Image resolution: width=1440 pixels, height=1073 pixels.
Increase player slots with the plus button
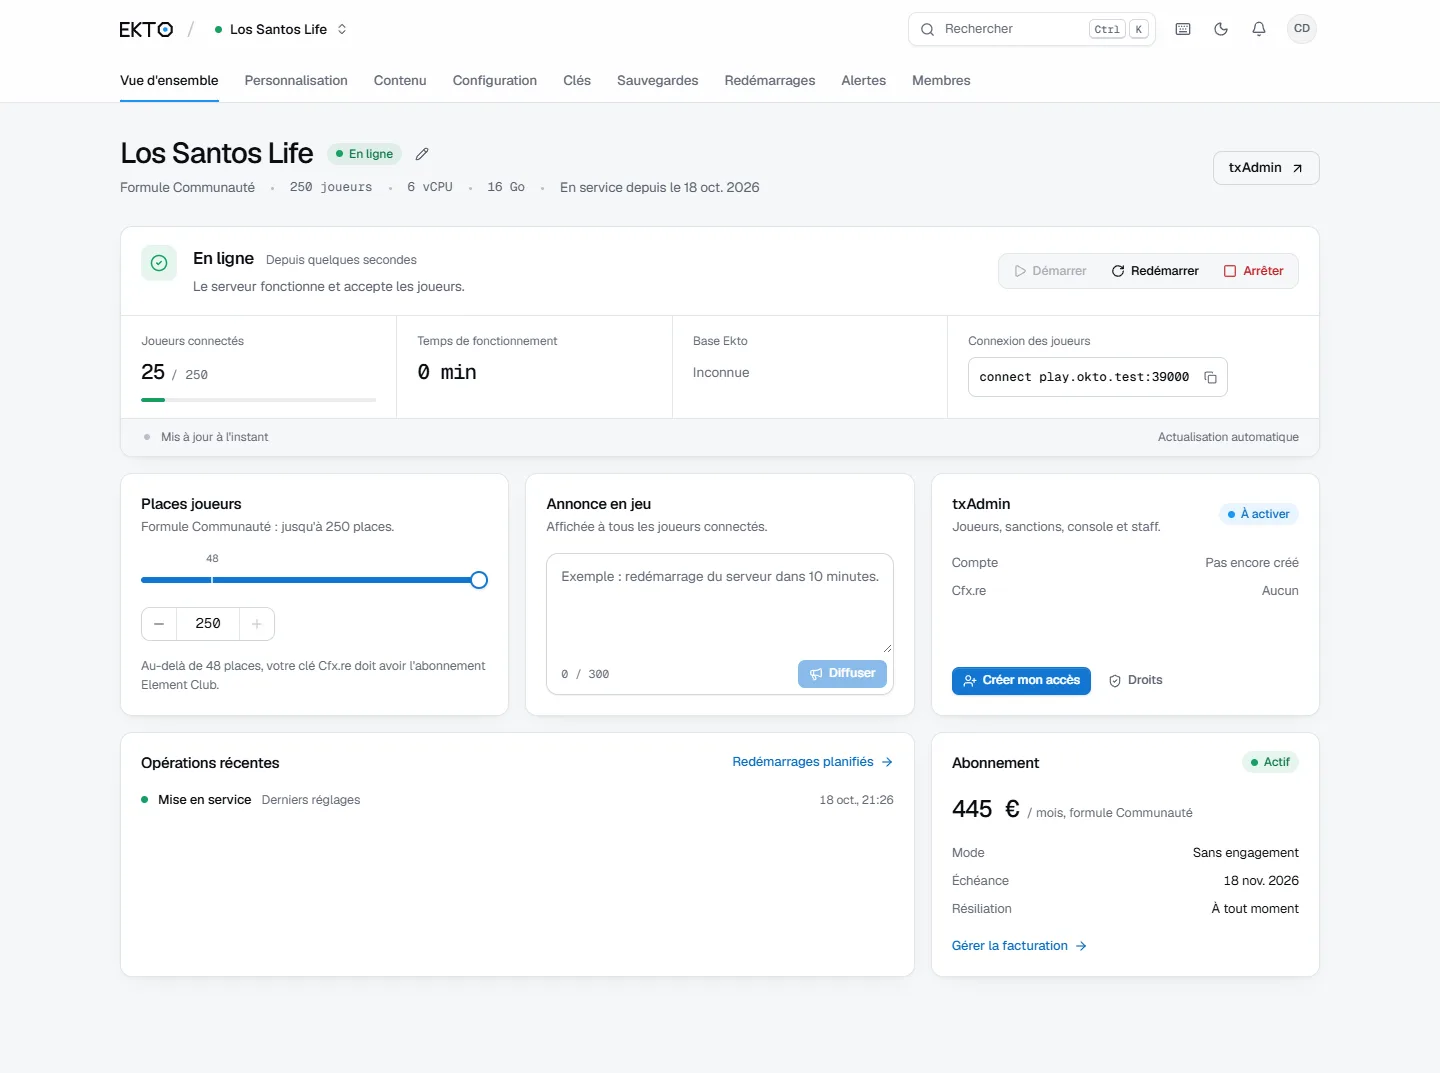pos(257,624)
